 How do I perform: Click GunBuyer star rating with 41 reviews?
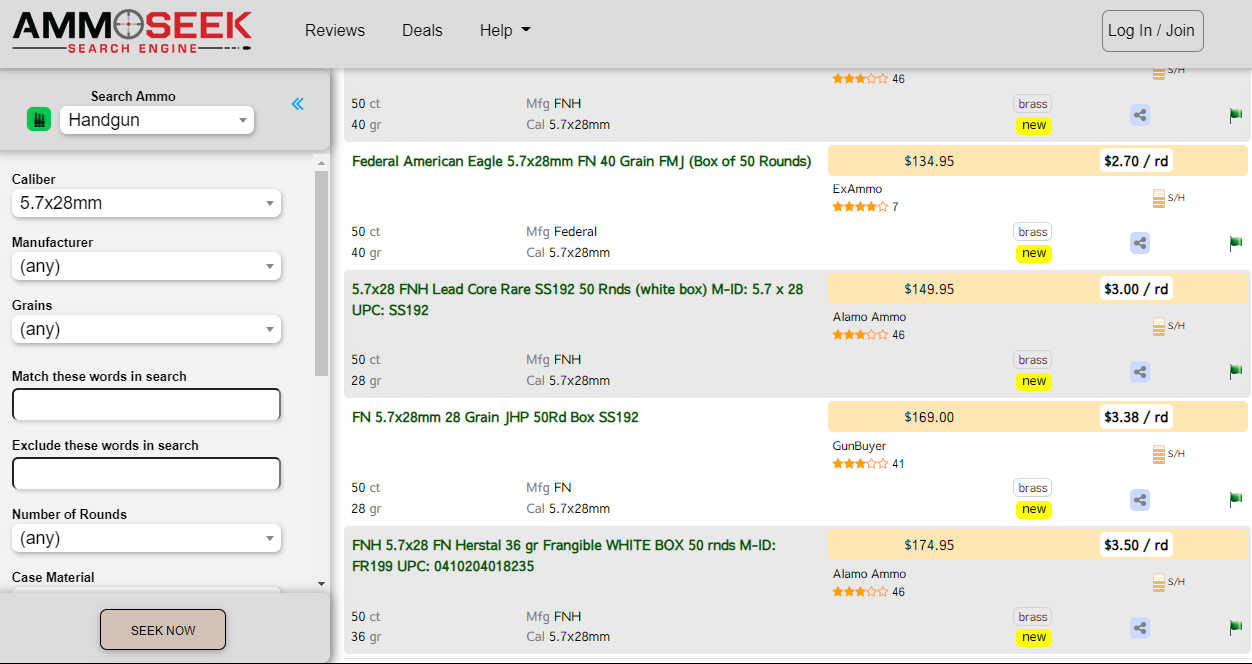coord(860,464)
